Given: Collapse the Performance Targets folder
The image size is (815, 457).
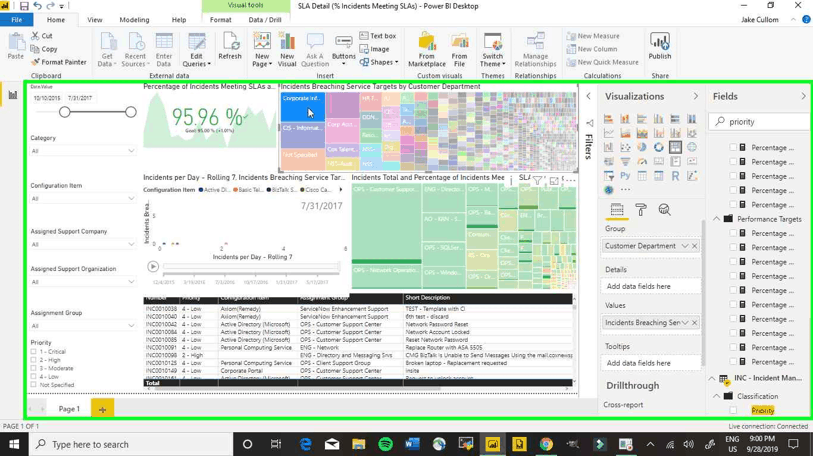Looking at the screenshot, I should 717,219.
